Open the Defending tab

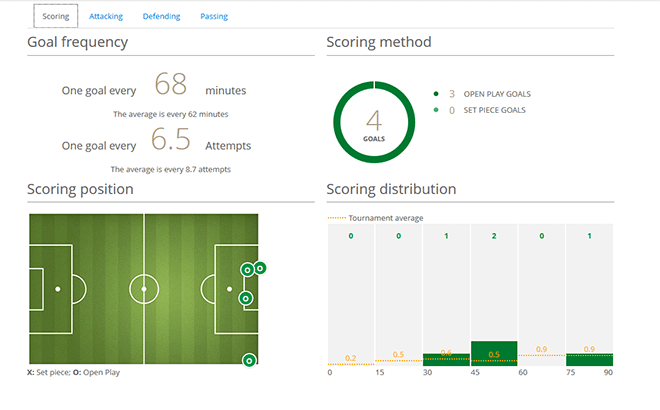click(x=161, y=17)
